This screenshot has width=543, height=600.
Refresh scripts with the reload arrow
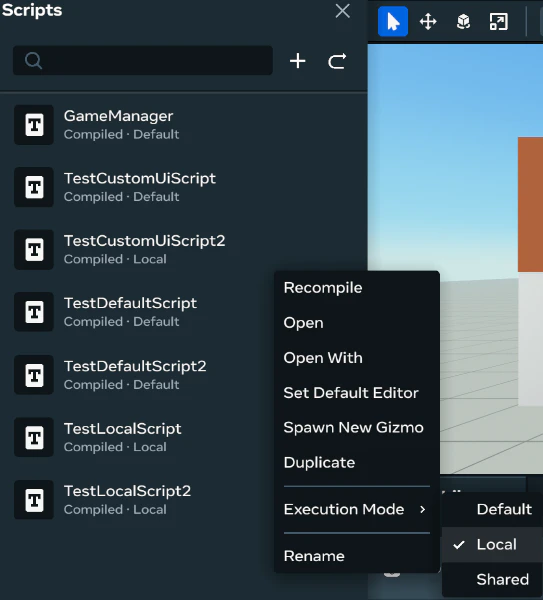click(337, 61)
